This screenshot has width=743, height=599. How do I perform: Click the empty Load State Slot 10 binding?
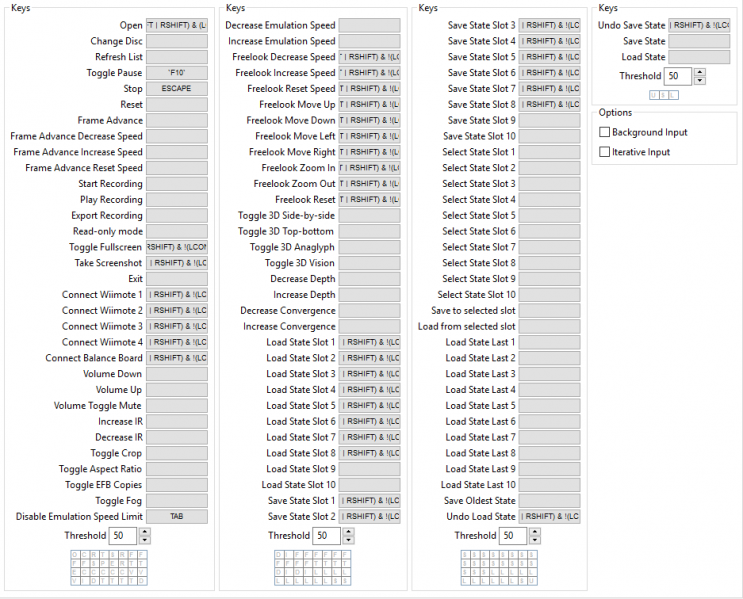[369, 485]
